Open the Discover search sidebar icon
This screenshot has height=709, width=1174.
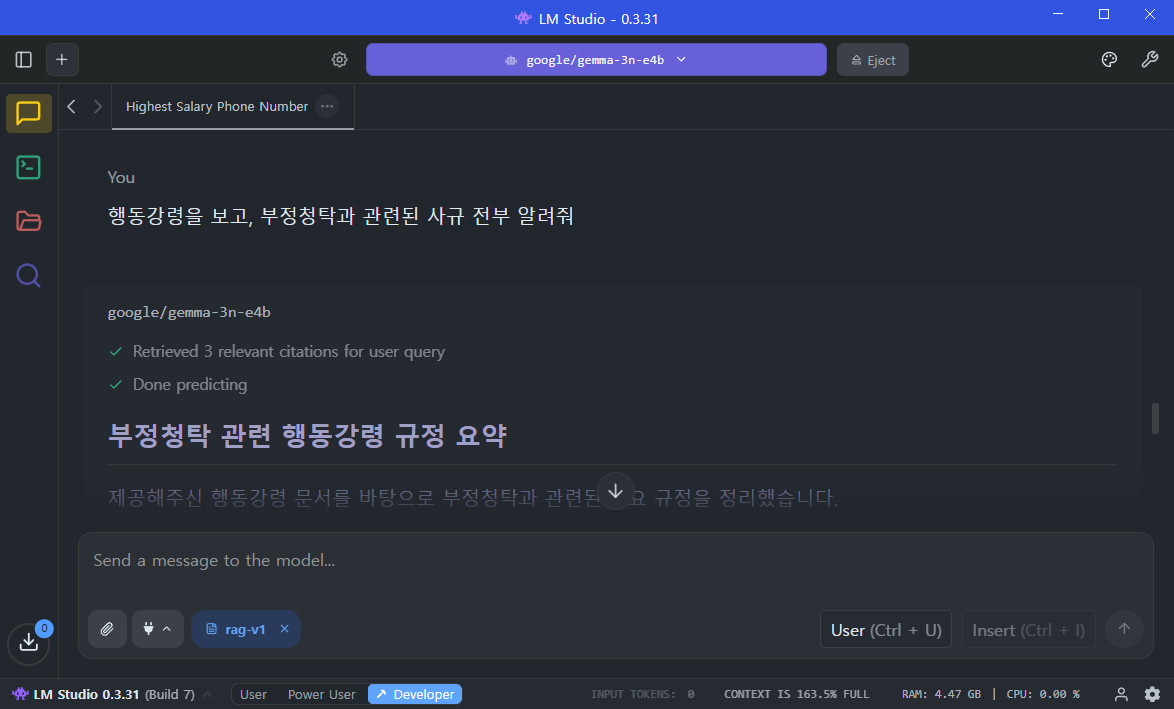click(29, 275)
